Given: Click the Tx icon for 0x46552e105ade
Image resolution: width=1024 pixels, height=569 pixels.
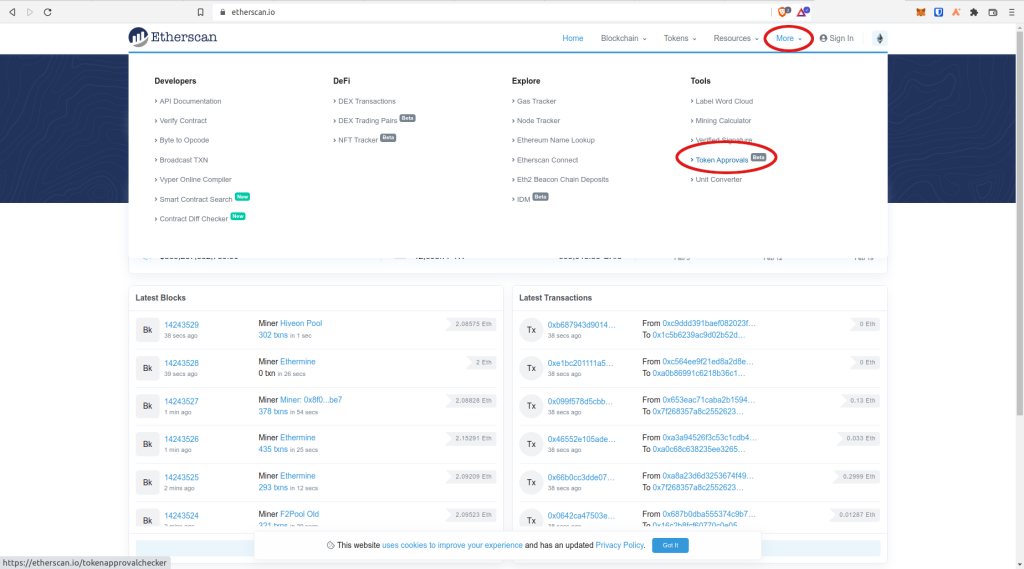Looking at the screenshot, I should click(x=532, y=444).
